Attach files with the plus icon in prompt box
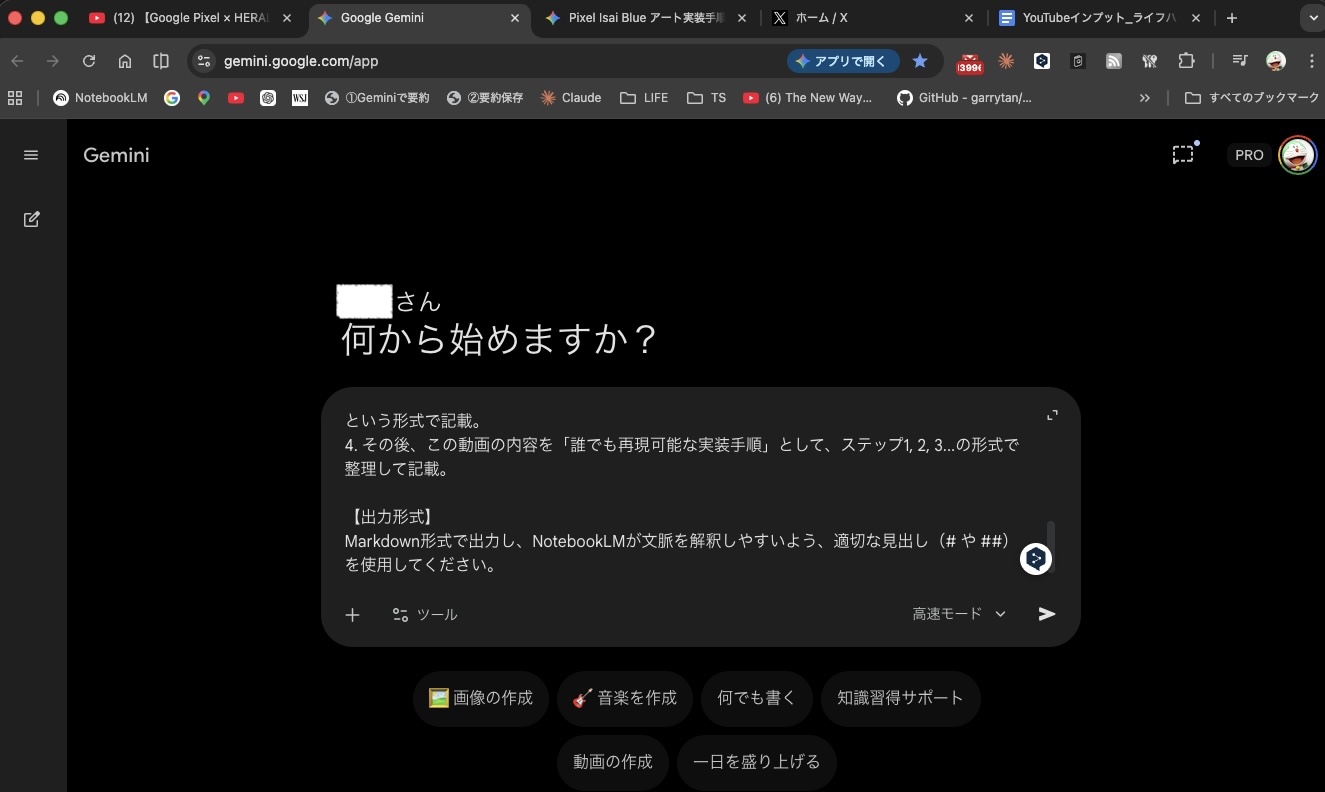1325x792 pixels. 352,615
